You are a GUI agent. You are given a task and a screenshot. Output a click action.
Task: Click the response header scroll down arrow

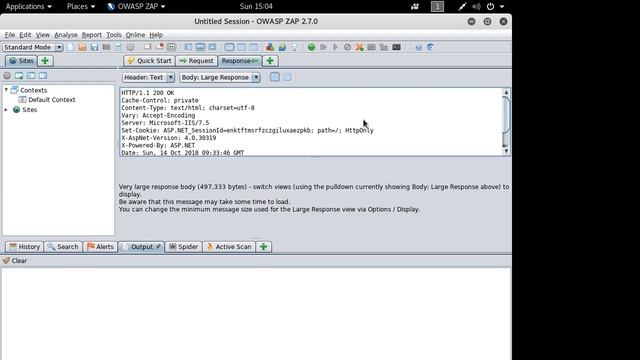point(506,151)
